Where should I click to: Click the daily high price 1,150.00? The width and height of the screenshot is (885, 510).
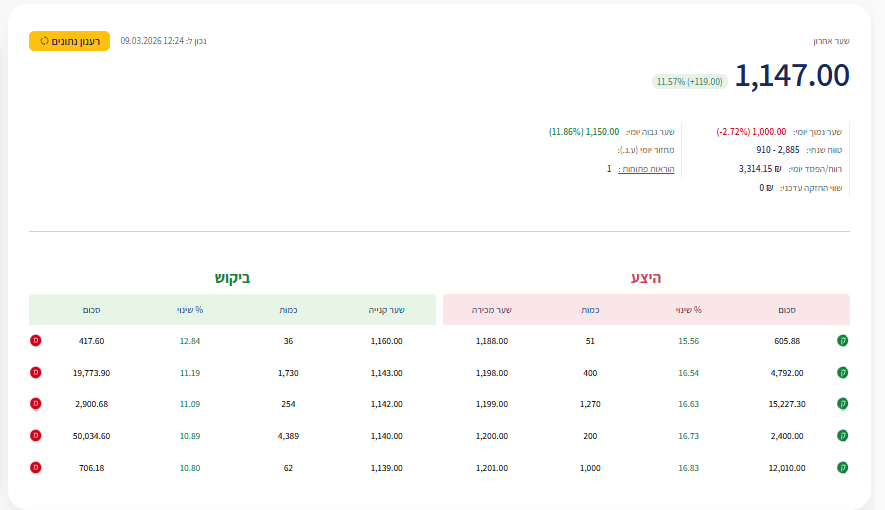point(602,132)
